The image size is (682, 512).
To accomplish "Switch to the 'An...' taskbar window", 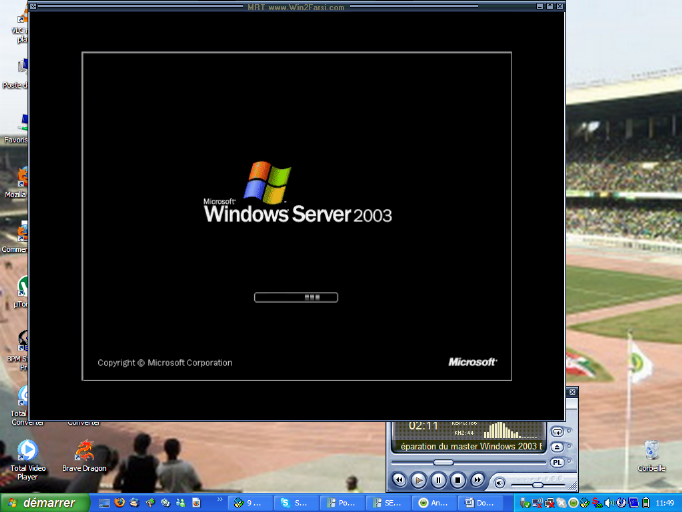I will [x=435, y=503].
